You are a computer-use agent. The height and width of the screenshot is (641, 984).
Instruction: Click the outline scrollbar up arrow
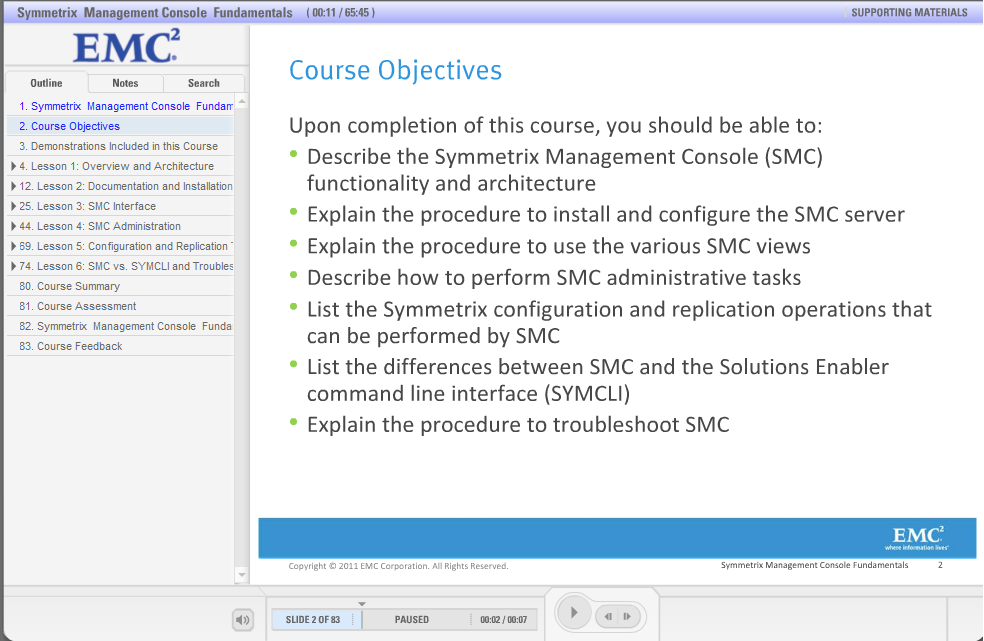[x=242, y=101]
